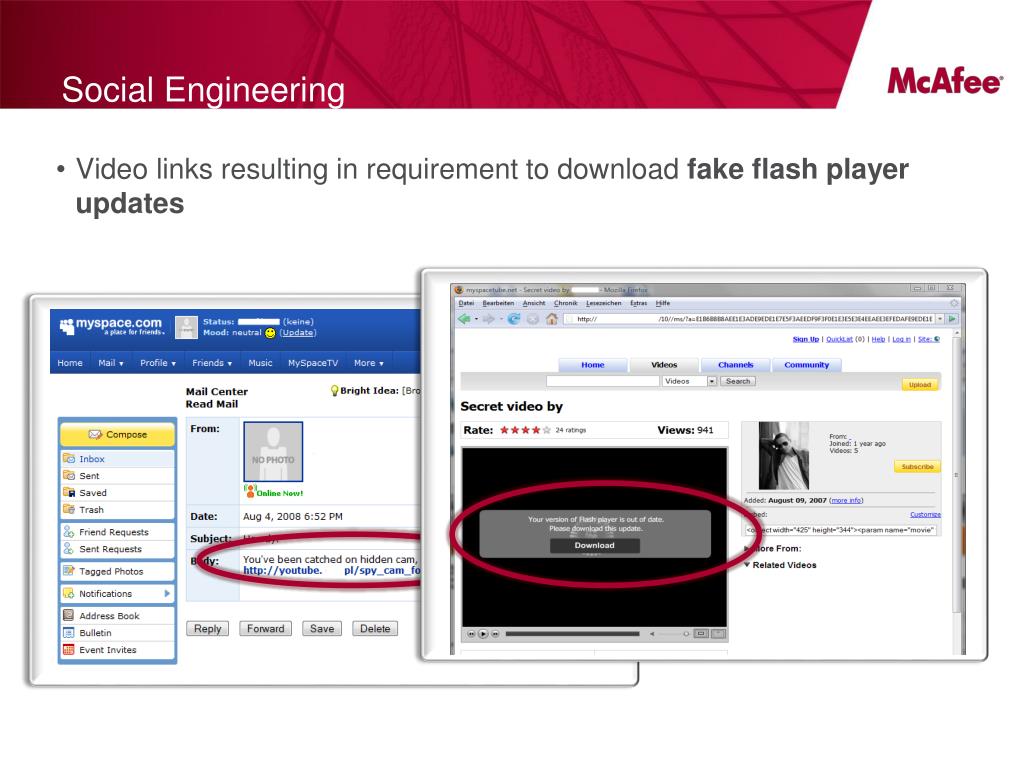Open the Chronik menu in Firefox
Screen dimensions: 1024x768
[x=566, y=303]
